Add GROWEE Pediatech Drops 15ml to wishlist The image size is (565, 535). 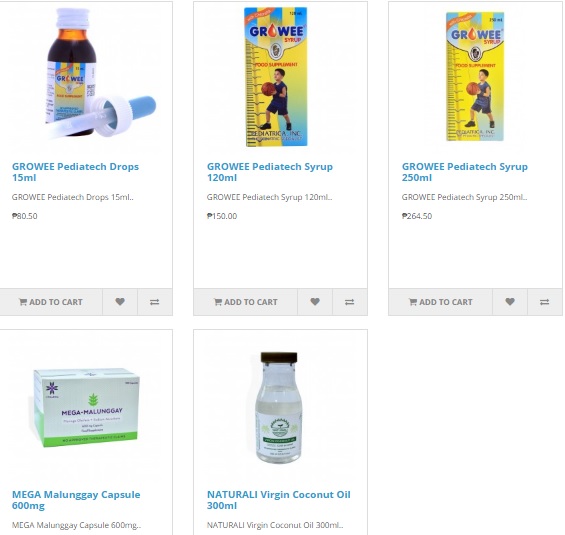120,302
